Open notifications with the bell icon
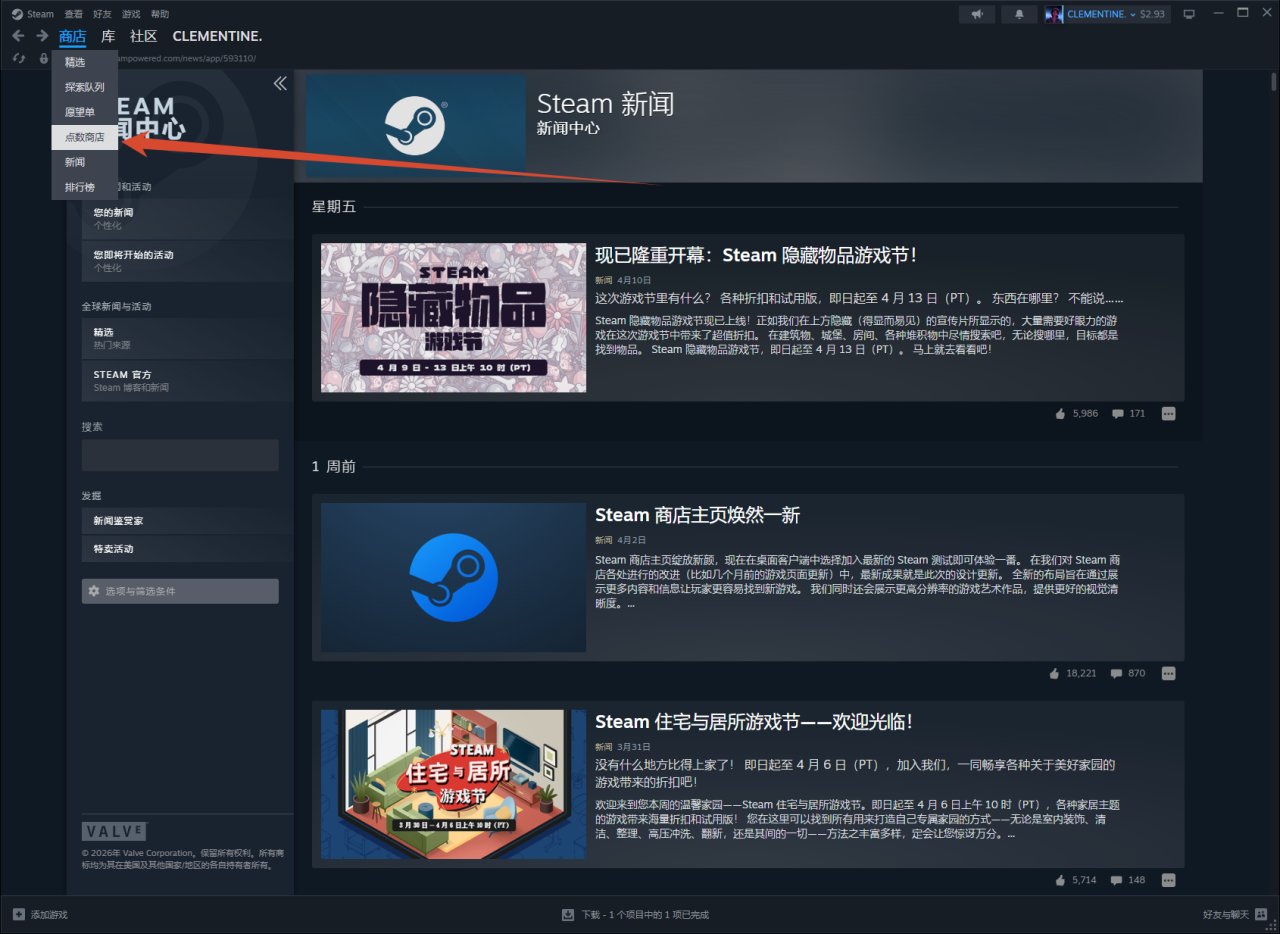 1019,14
